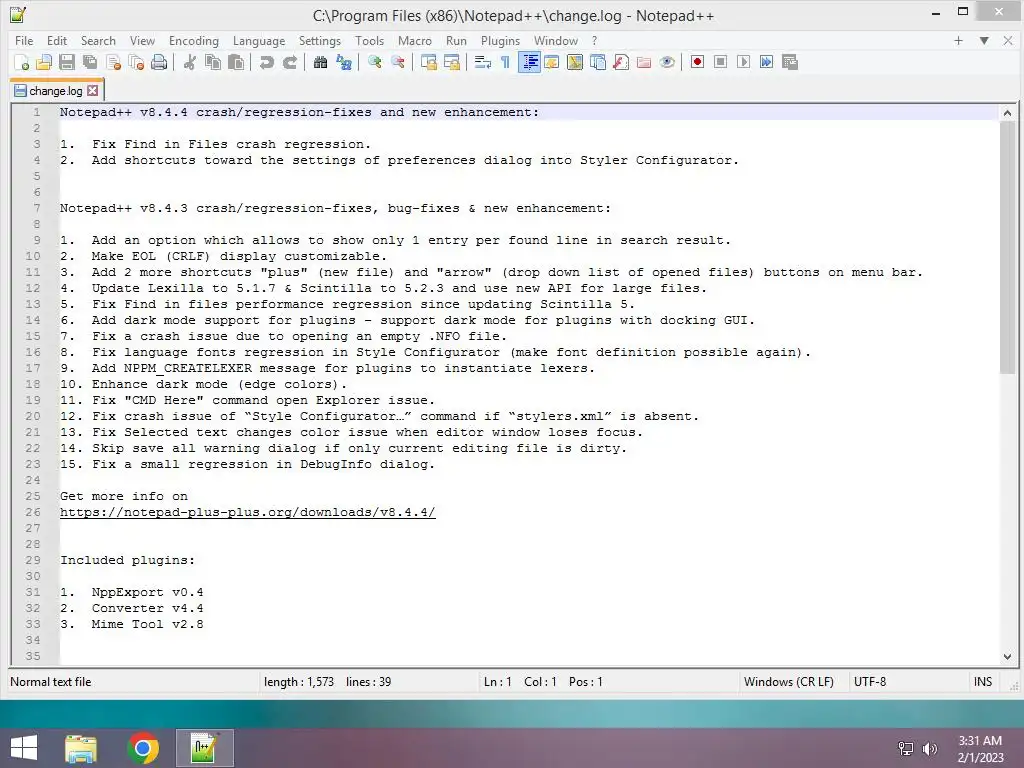Open the drop-down list of opened files arrow
1024x768 pixels.
pyautogui.click(x=984, y=40)
